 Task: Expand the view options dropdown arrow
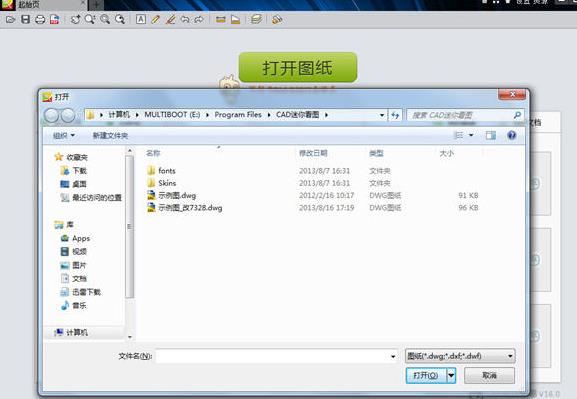click(471, 135)
